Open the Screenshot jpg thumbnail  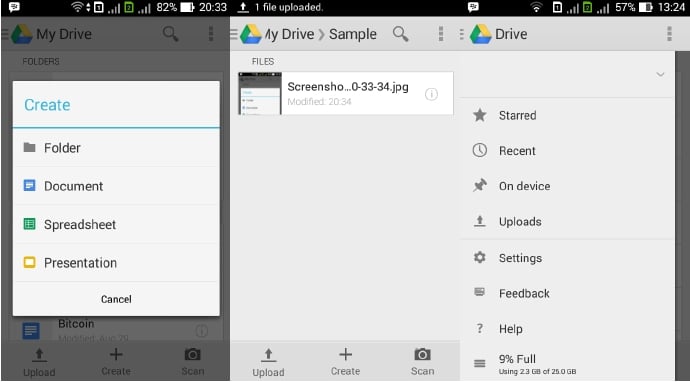260,94
